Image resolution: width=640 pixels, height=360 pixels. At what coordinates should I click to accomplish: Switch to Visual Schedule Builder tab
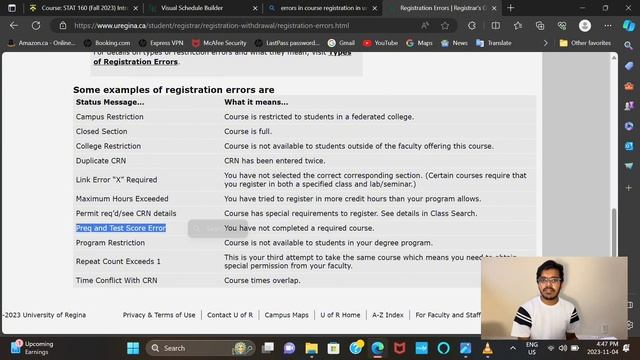[x=192, y=8]
